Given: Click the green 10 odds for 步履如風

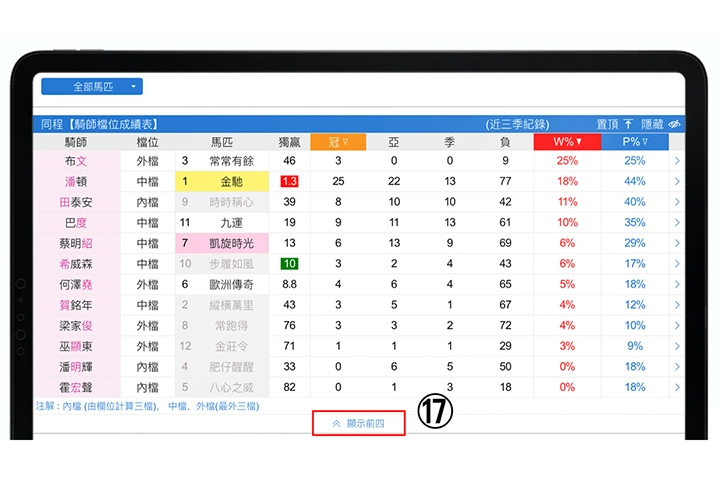Looking at the screenshot, I should [289, 264].
